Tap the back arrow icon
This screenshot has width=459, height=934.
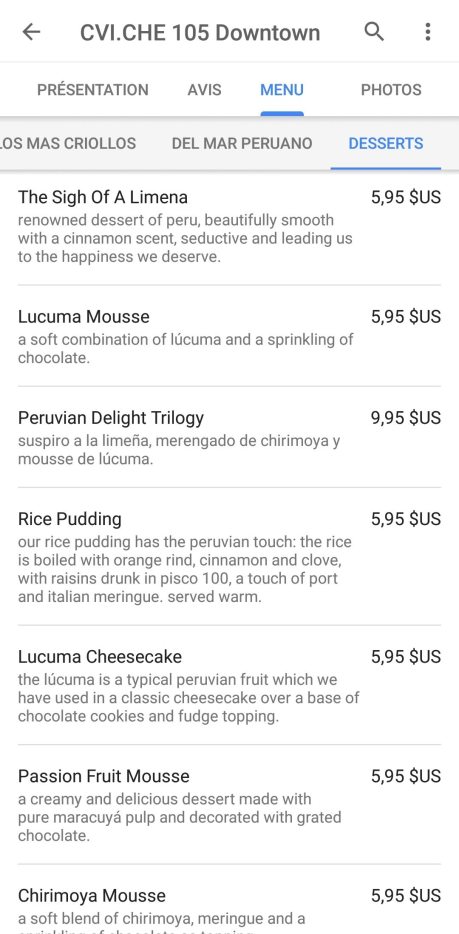click(x=31, y=32)
